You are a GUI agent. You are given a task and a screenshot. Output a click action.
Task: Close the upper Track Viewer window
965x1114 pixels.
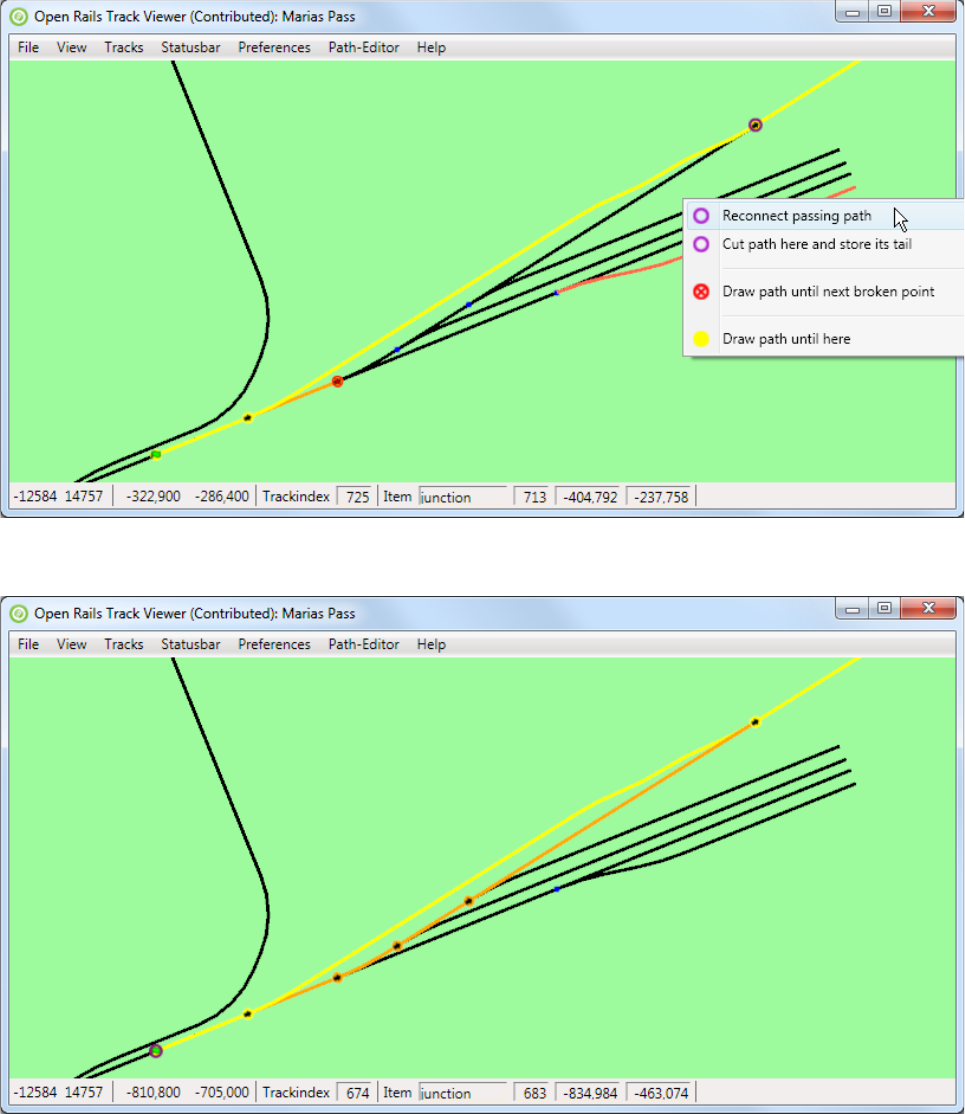coord(928,12)
